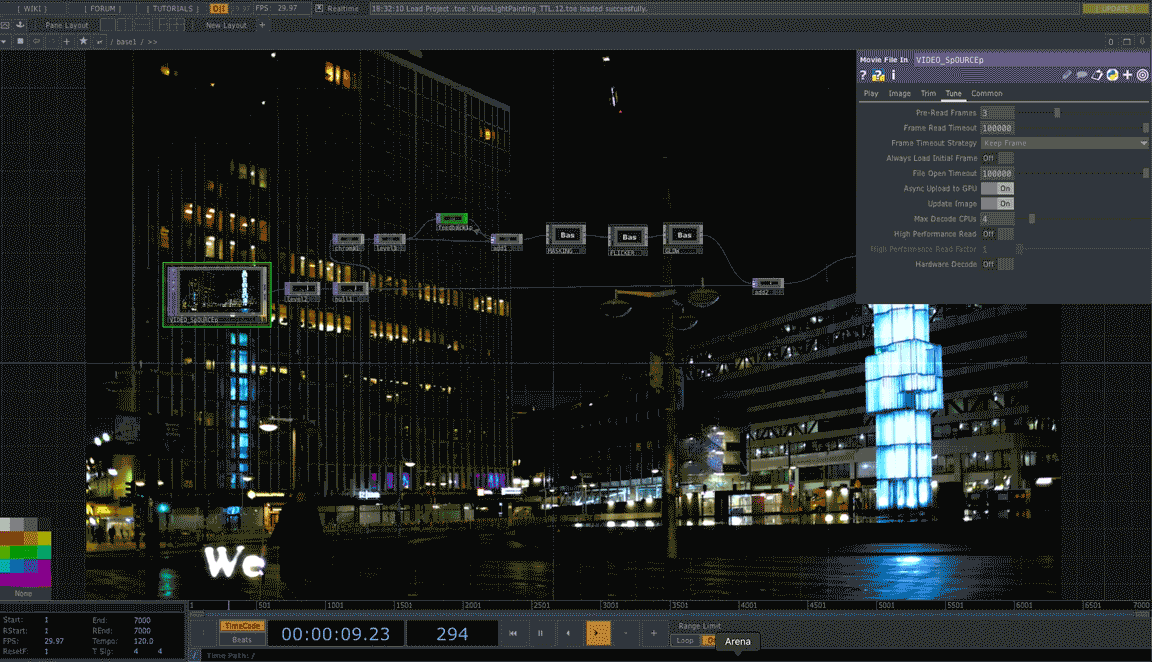Click the download/save icon in layout bar
Viewport: 1152px width, 662px height.
[21, 25]
